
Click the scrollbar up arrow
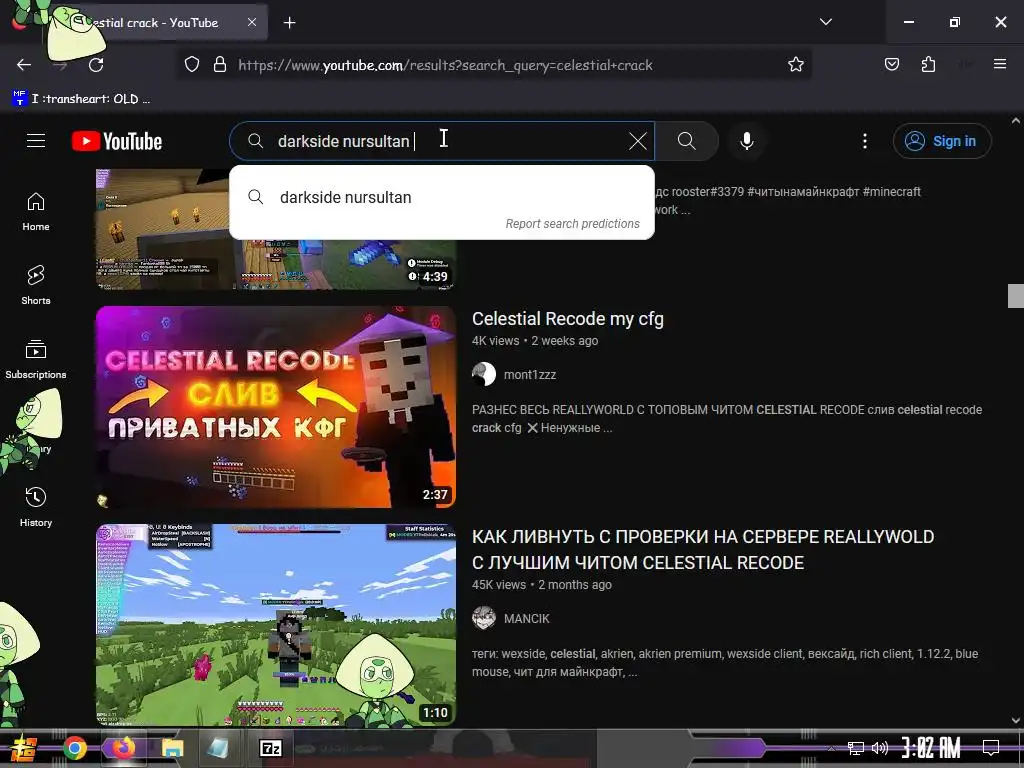click(x=1015, y=121)
